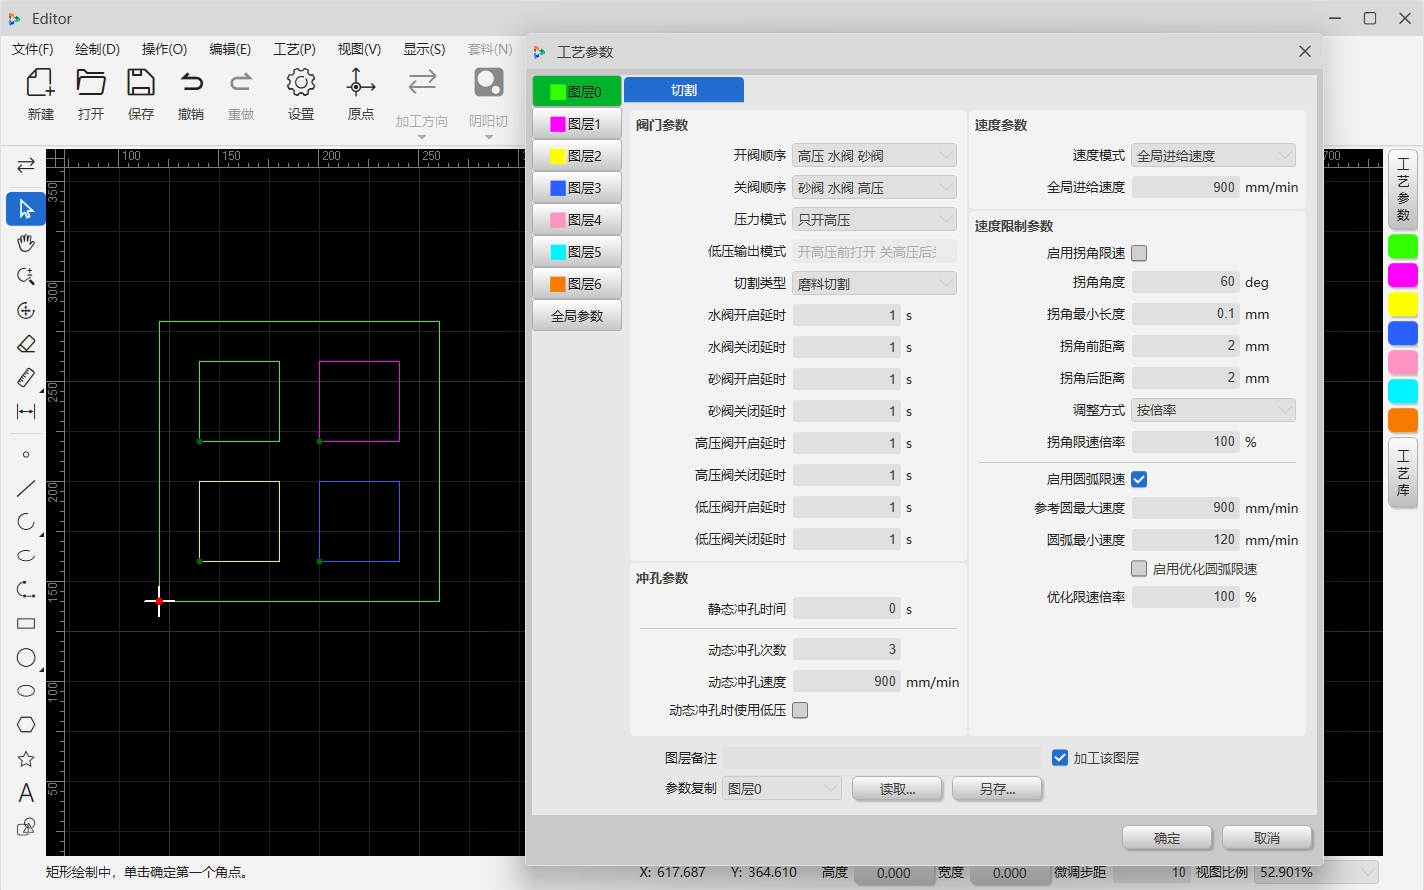Pick the measure ruler tool
Image resolution: width=1424 pixels, height=890 pixels.
(25, 377)
